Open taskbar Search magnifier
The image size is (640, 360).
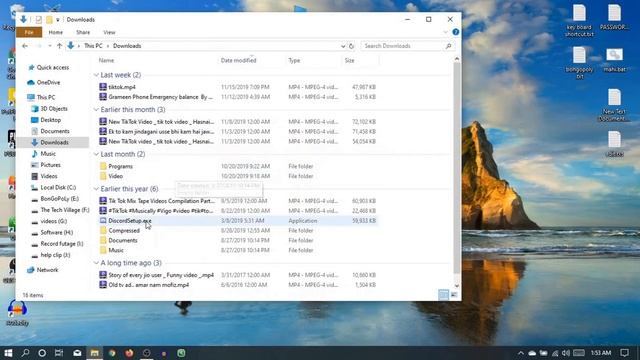25,353
